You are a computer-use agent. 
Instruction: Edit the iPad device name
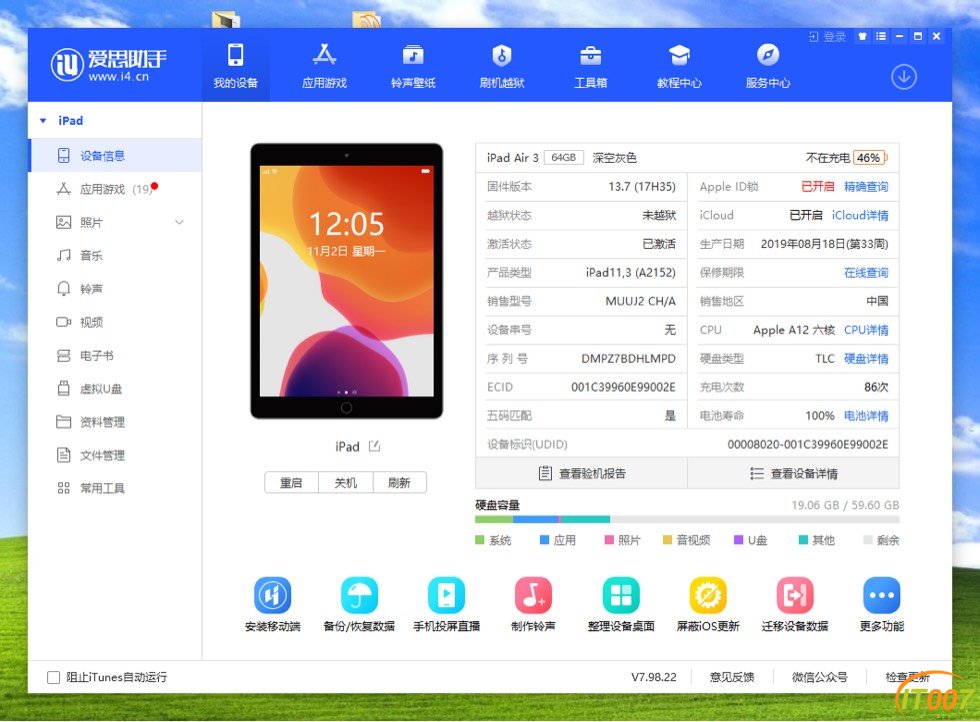[x=374, y=446]
